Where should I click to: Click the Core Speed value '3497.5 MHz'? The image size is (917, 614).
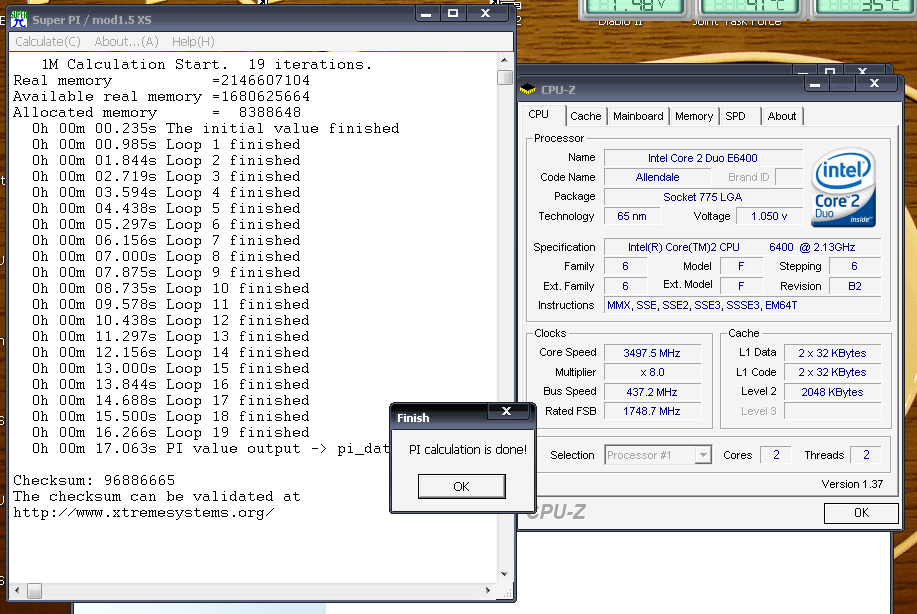pyautogui.click(x=652, y=353)
